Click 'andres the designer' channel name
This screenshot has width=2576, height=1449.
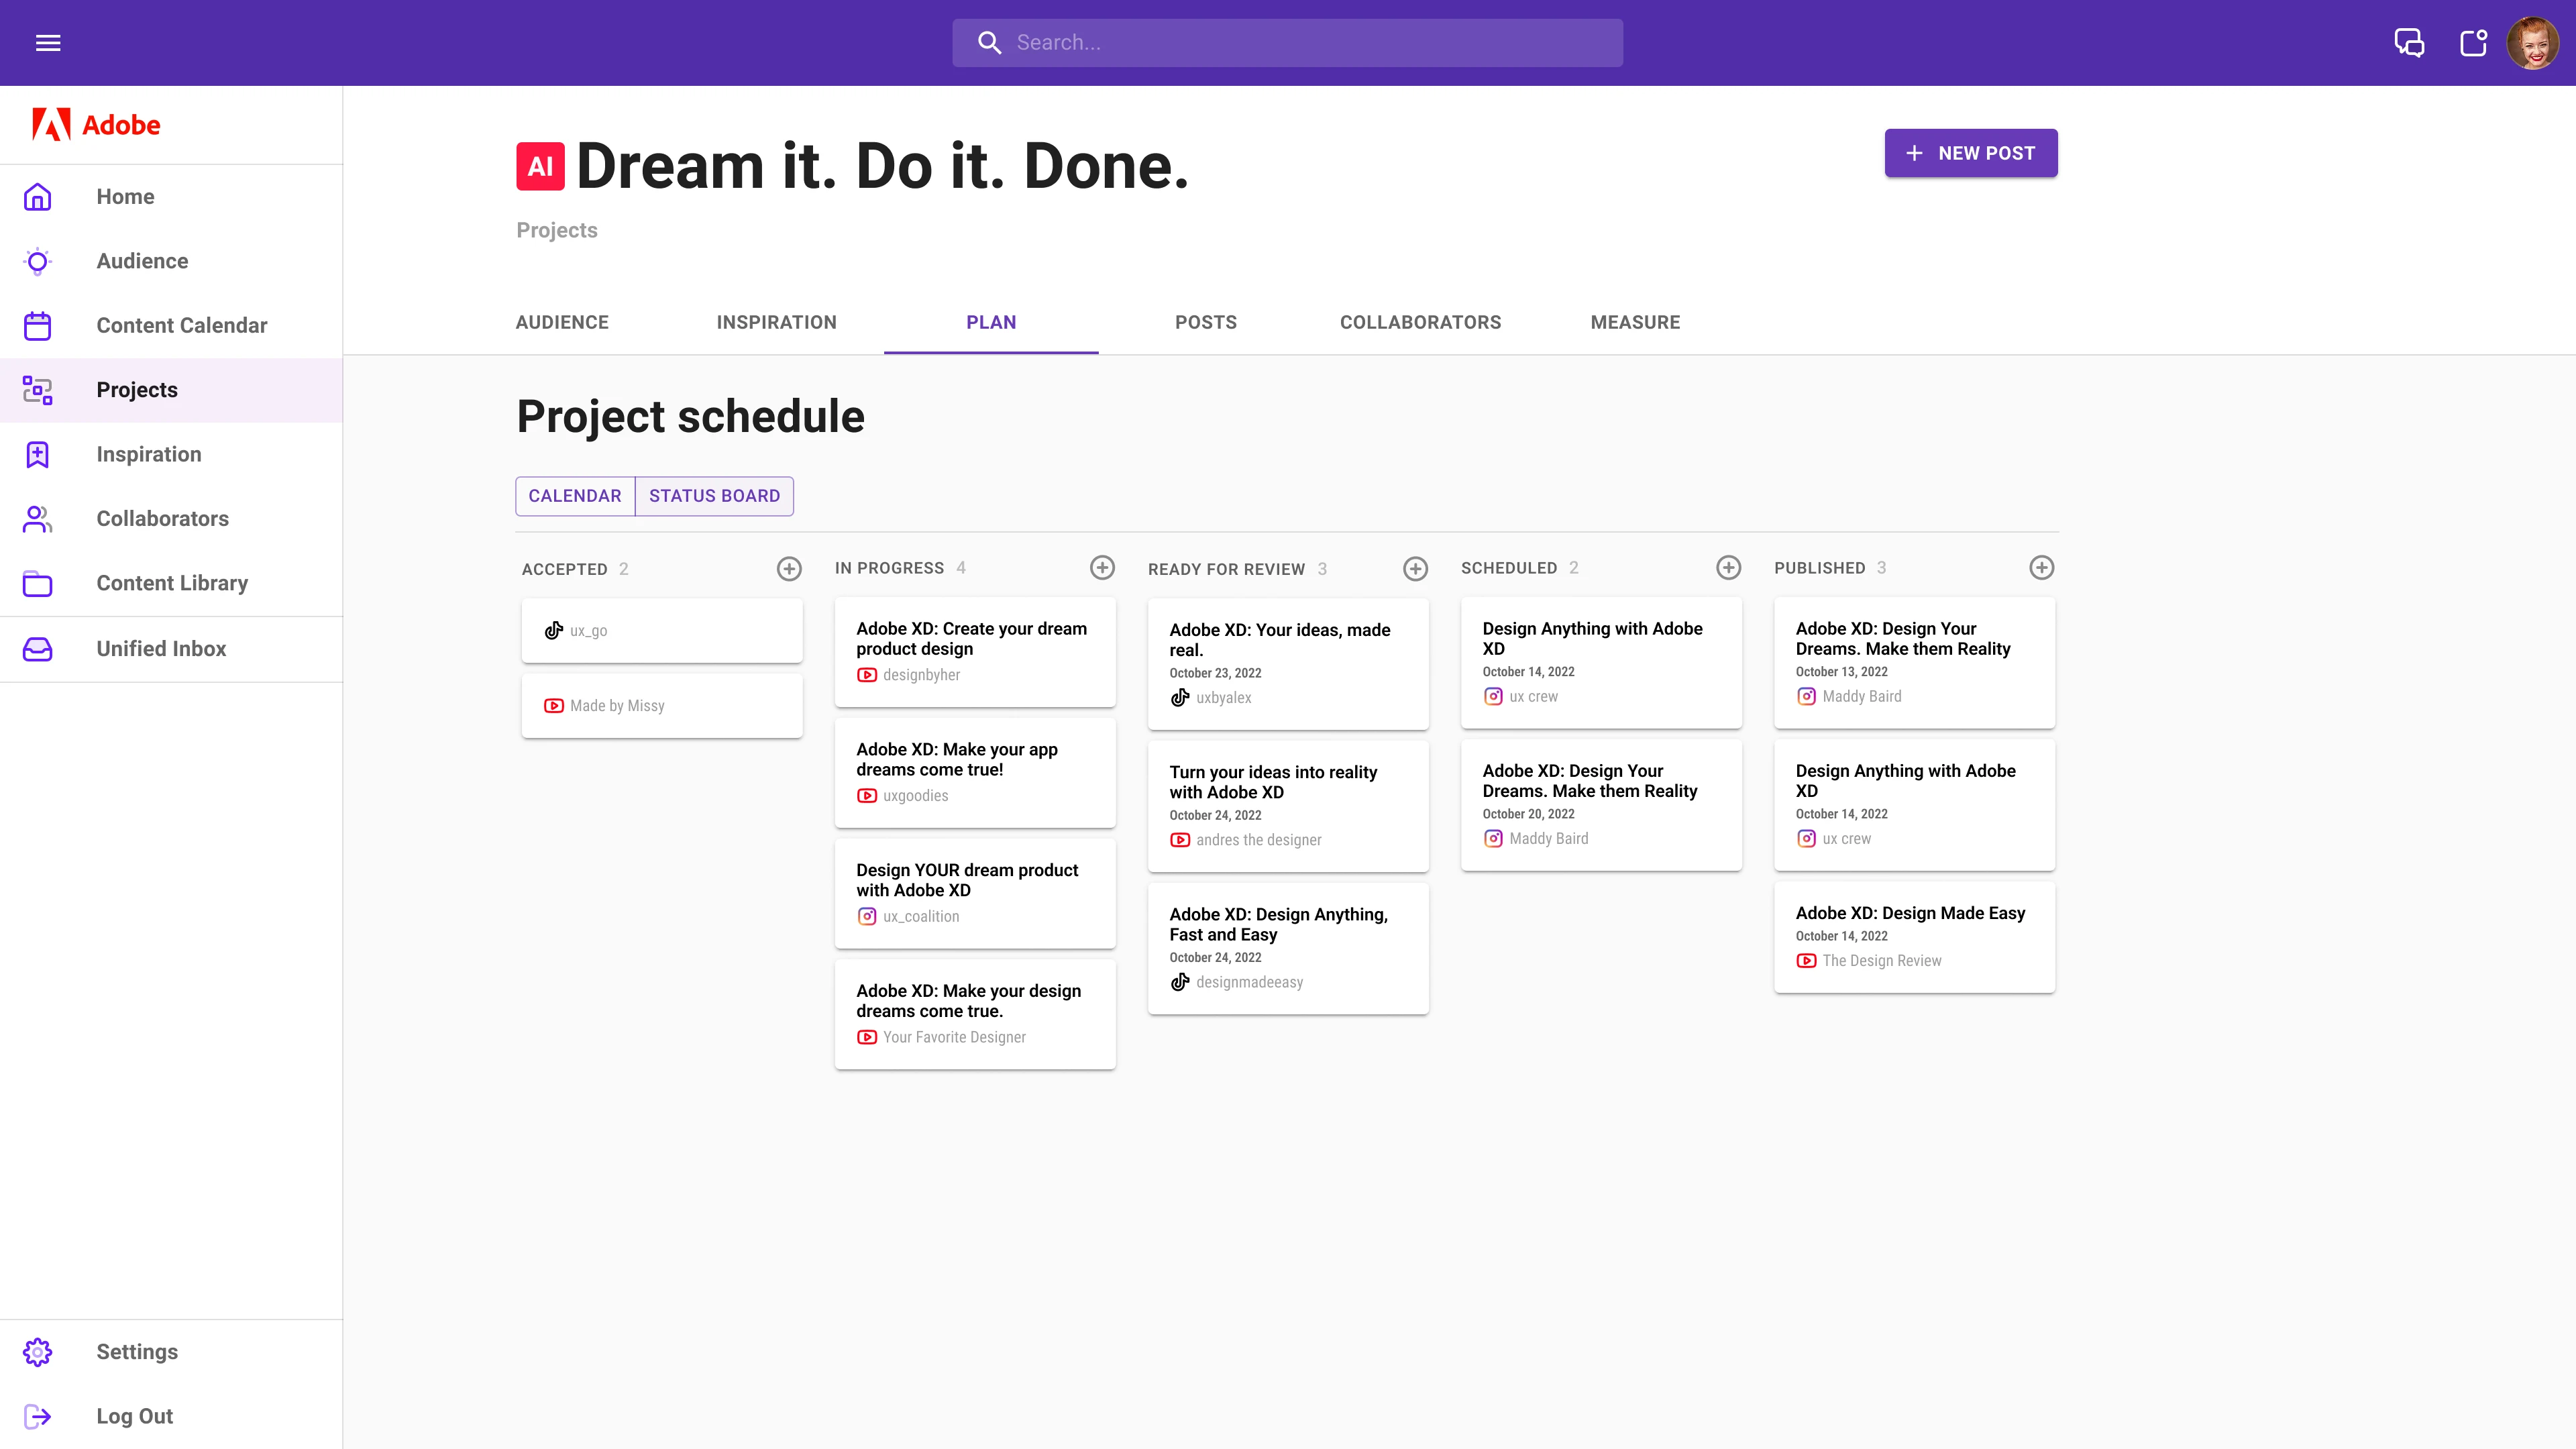pos(1259,840)
